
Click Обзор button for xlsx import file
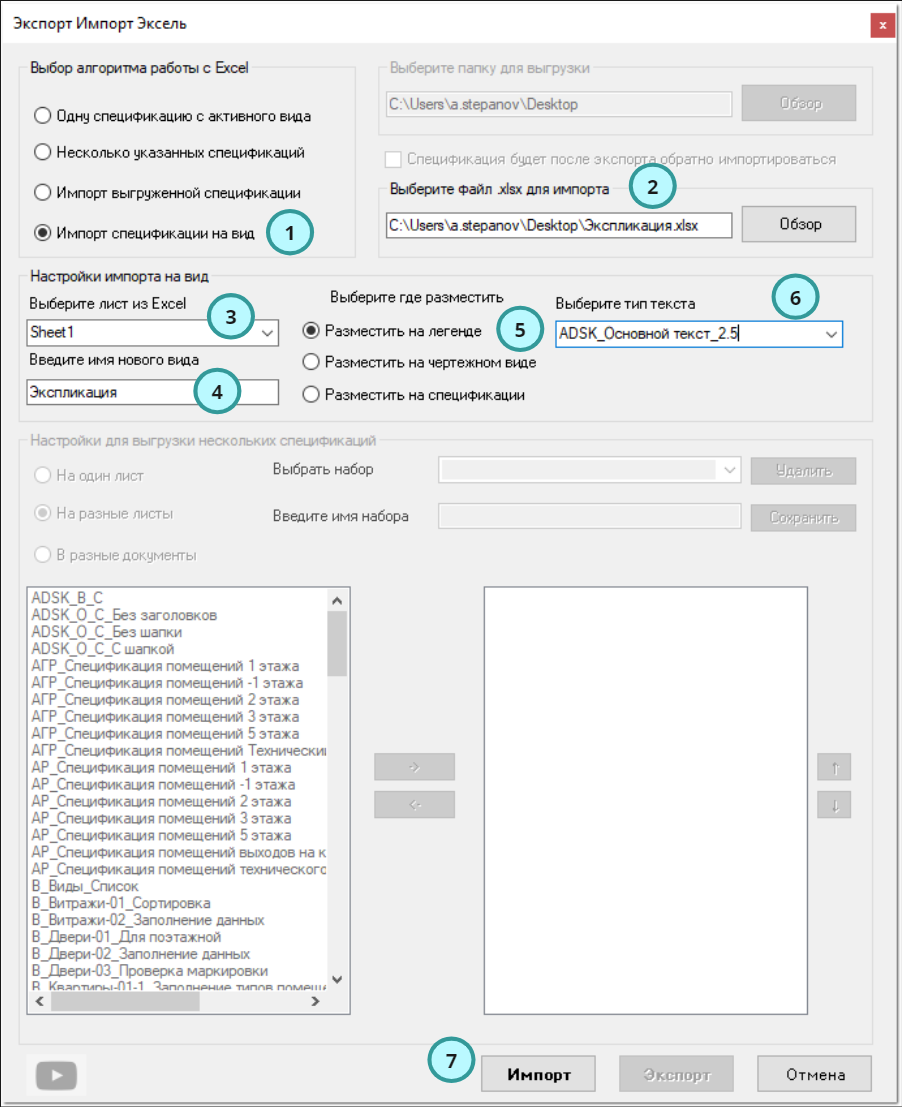click(799, 225)
